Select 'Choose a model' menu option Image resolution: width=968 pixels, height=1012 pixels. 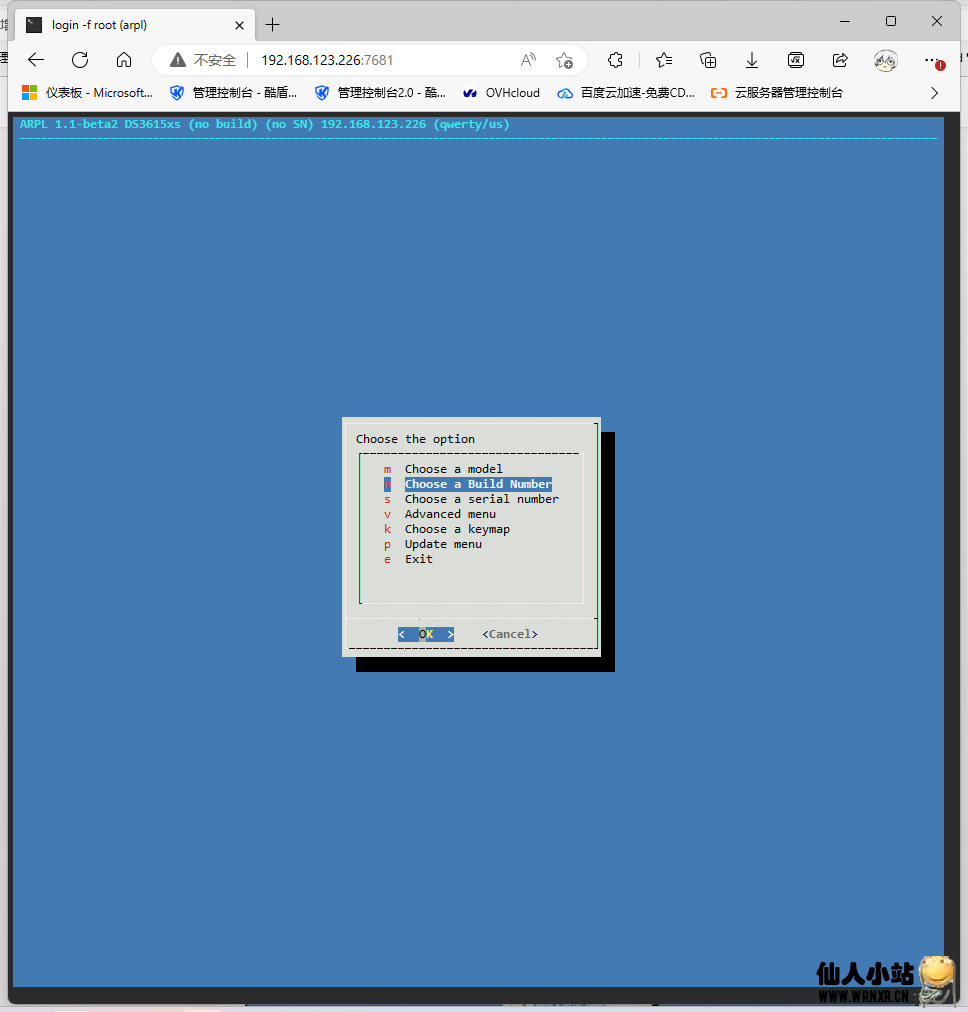(x=453, y=469)
